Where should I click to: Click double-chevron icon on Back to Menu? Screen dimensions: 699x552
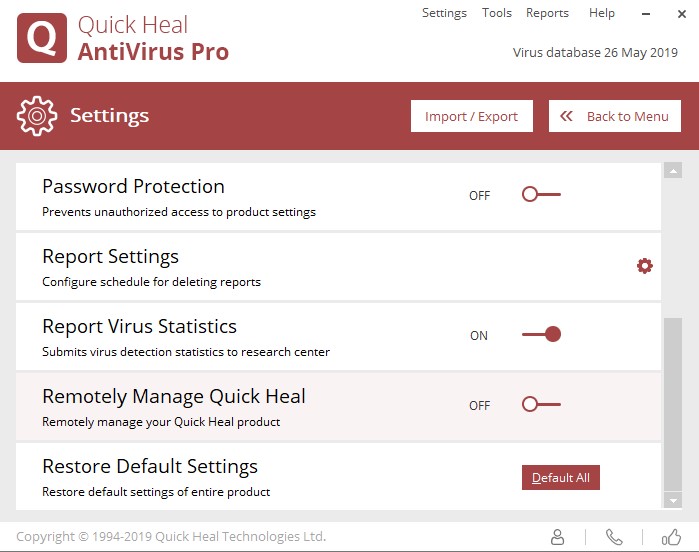(567, 116)
